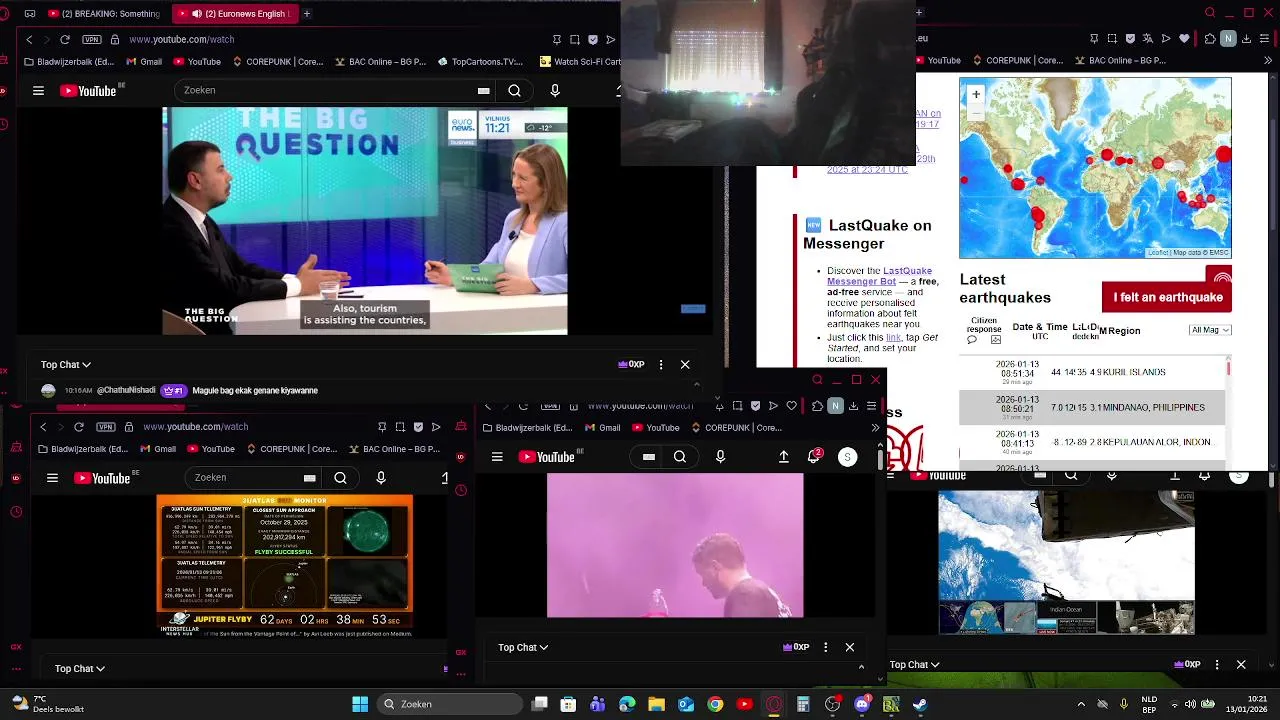This screenshot has height=720, width=1280.
Task: Open Watch Sci-Fi Cartoons bookmark
Action: (x=579, y=62)
